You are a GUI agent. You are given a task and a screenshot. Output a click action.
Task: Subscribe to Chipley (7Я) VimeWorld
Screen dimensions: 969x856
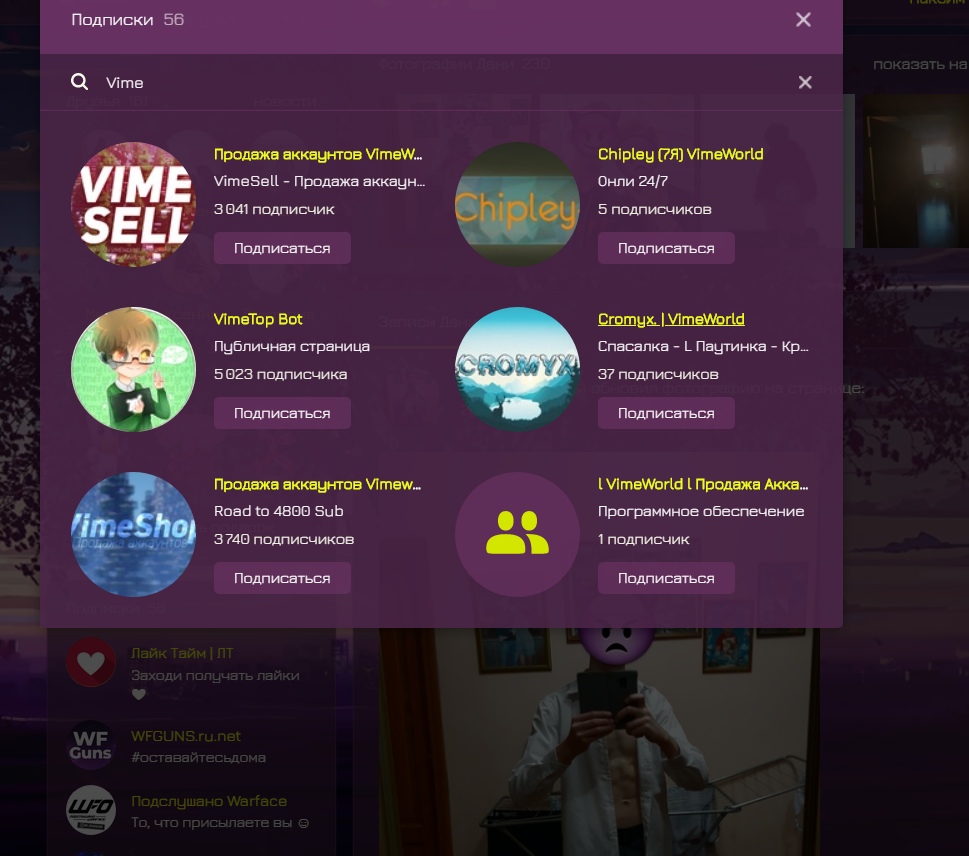666,248
